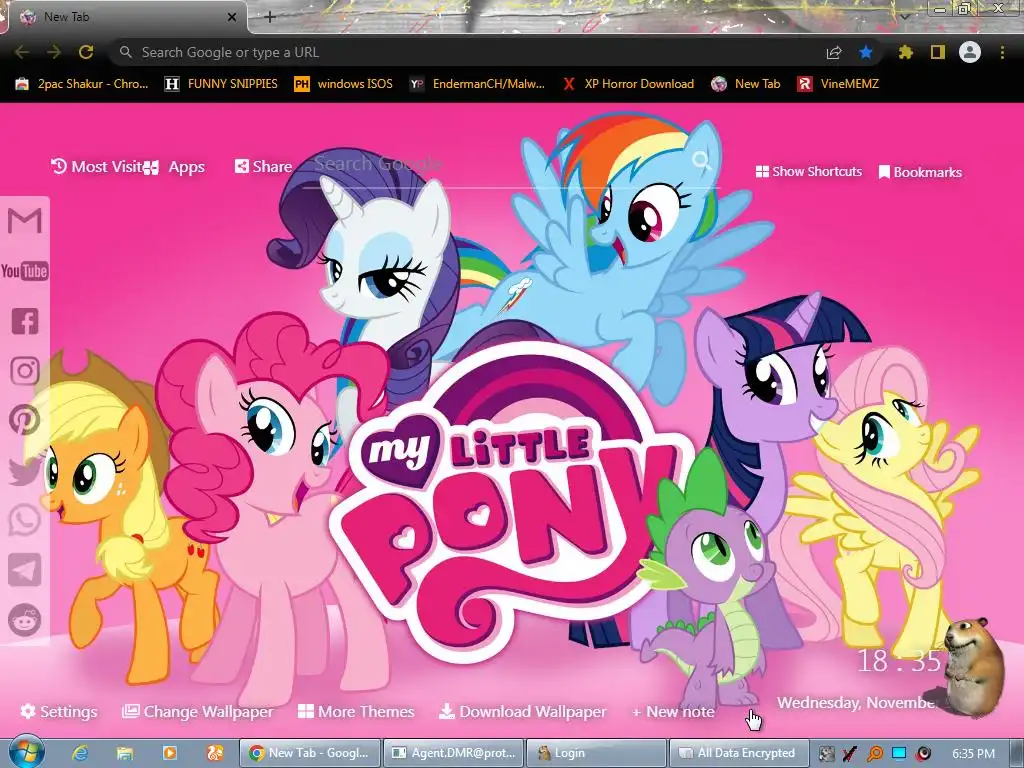Open Telegram sidebar shortcut
The image size is (1024, 768).
click(x=25, y=570)
